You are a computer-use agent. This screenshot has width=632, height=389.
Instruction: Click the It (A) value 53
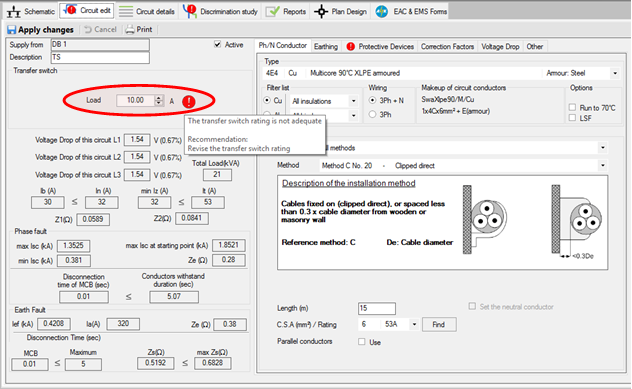(x=208, y=202)
